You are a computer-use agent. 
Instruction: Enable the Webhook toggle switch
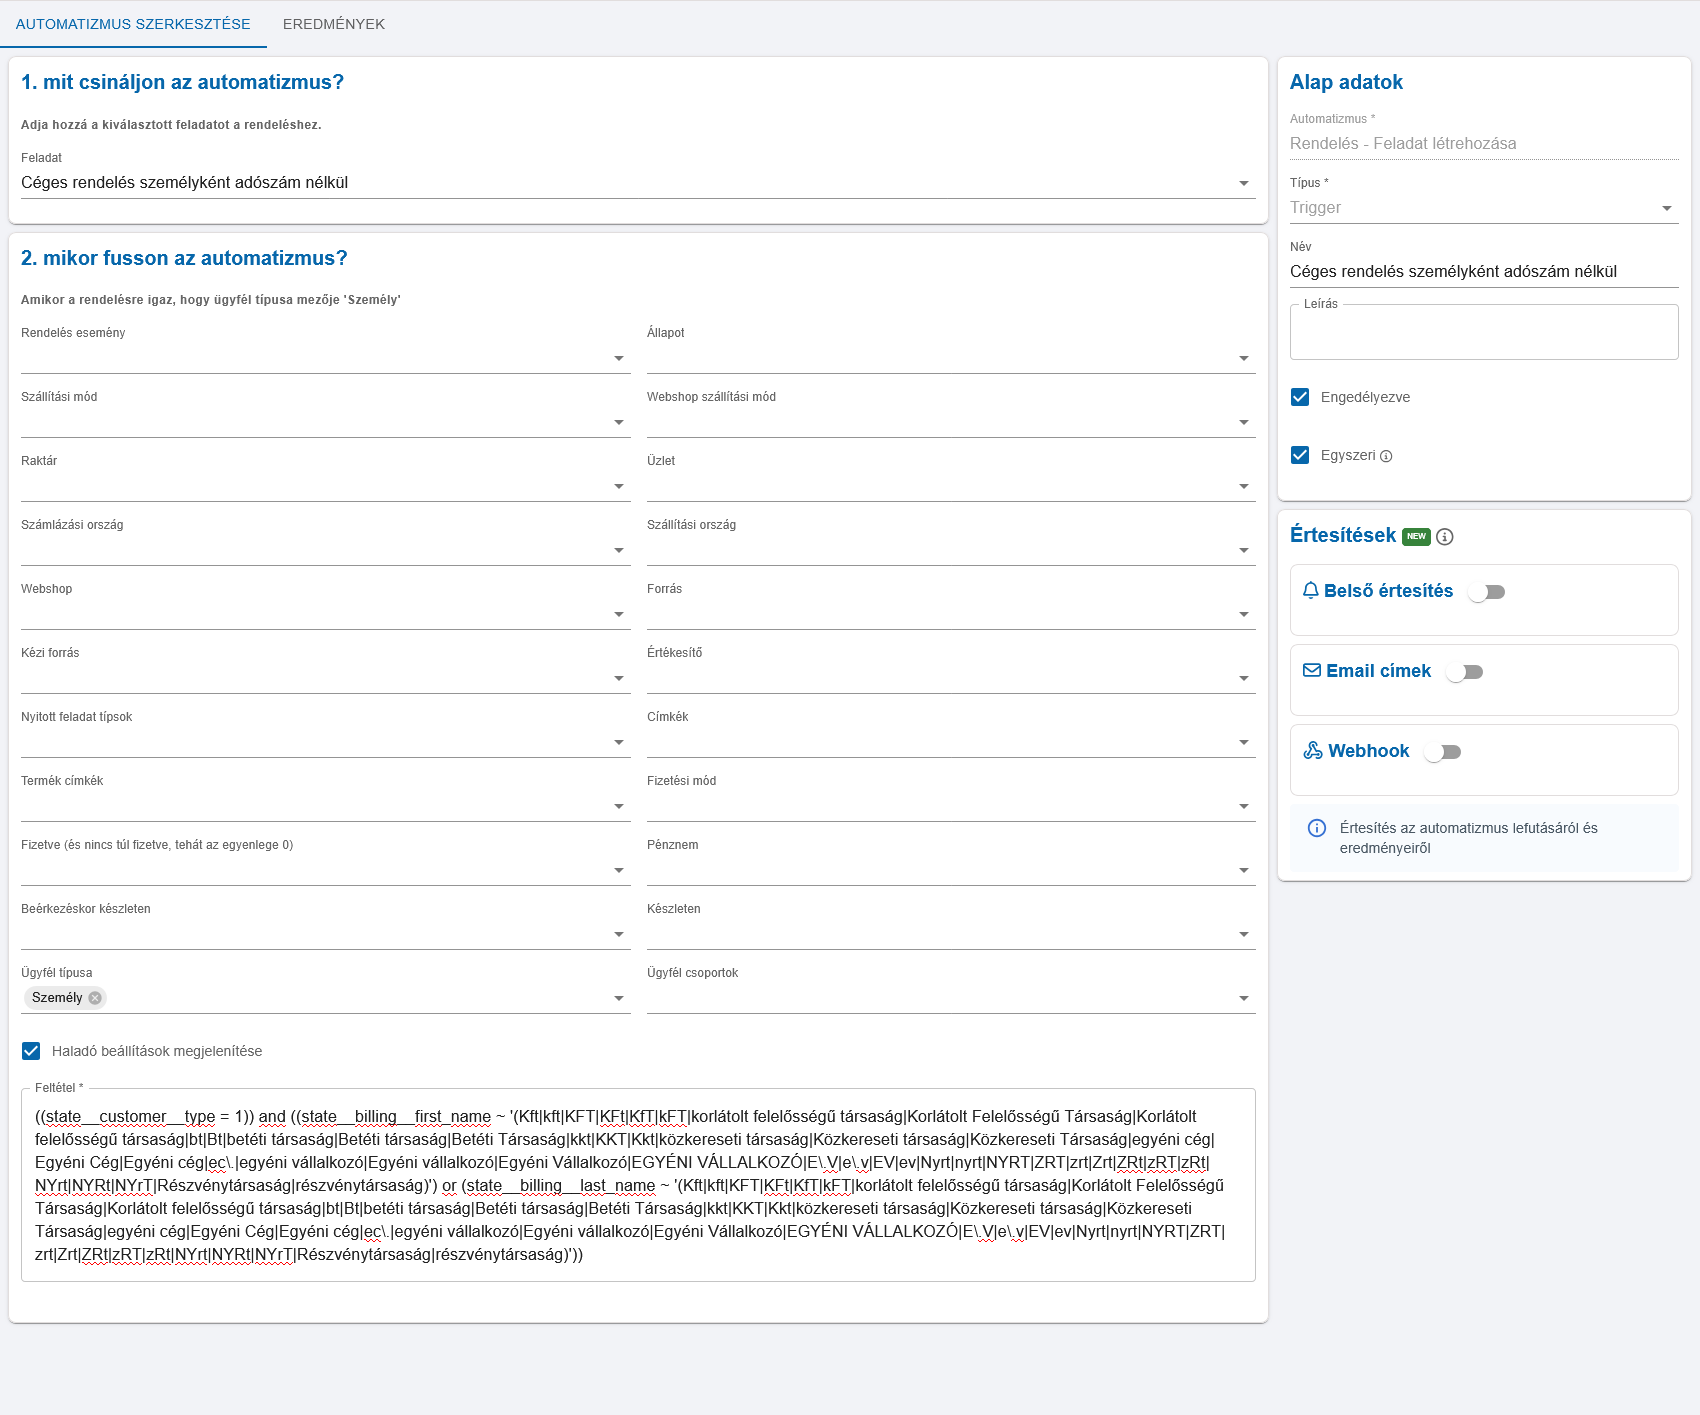[x=1442, y=752]
